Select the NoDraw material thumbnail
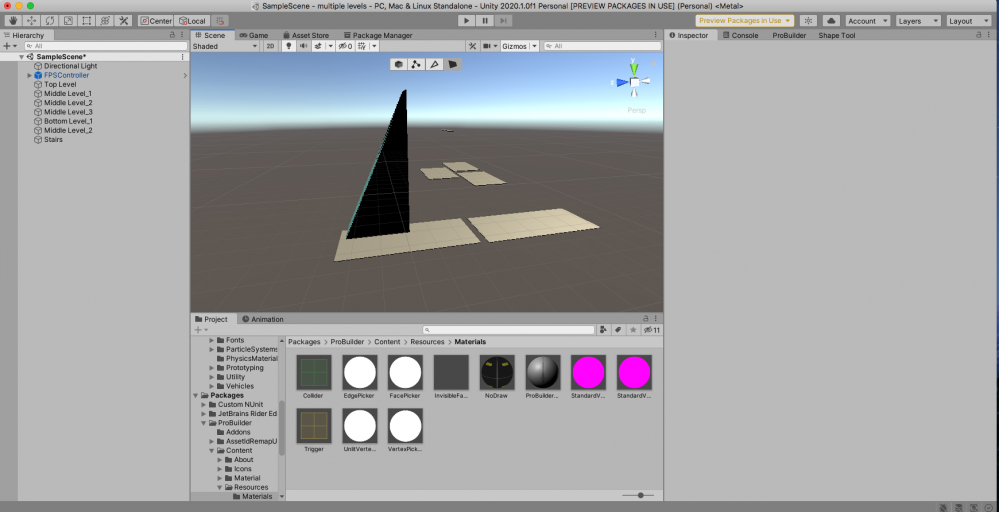This screenshot has width=999, height=512. (497, 373)
